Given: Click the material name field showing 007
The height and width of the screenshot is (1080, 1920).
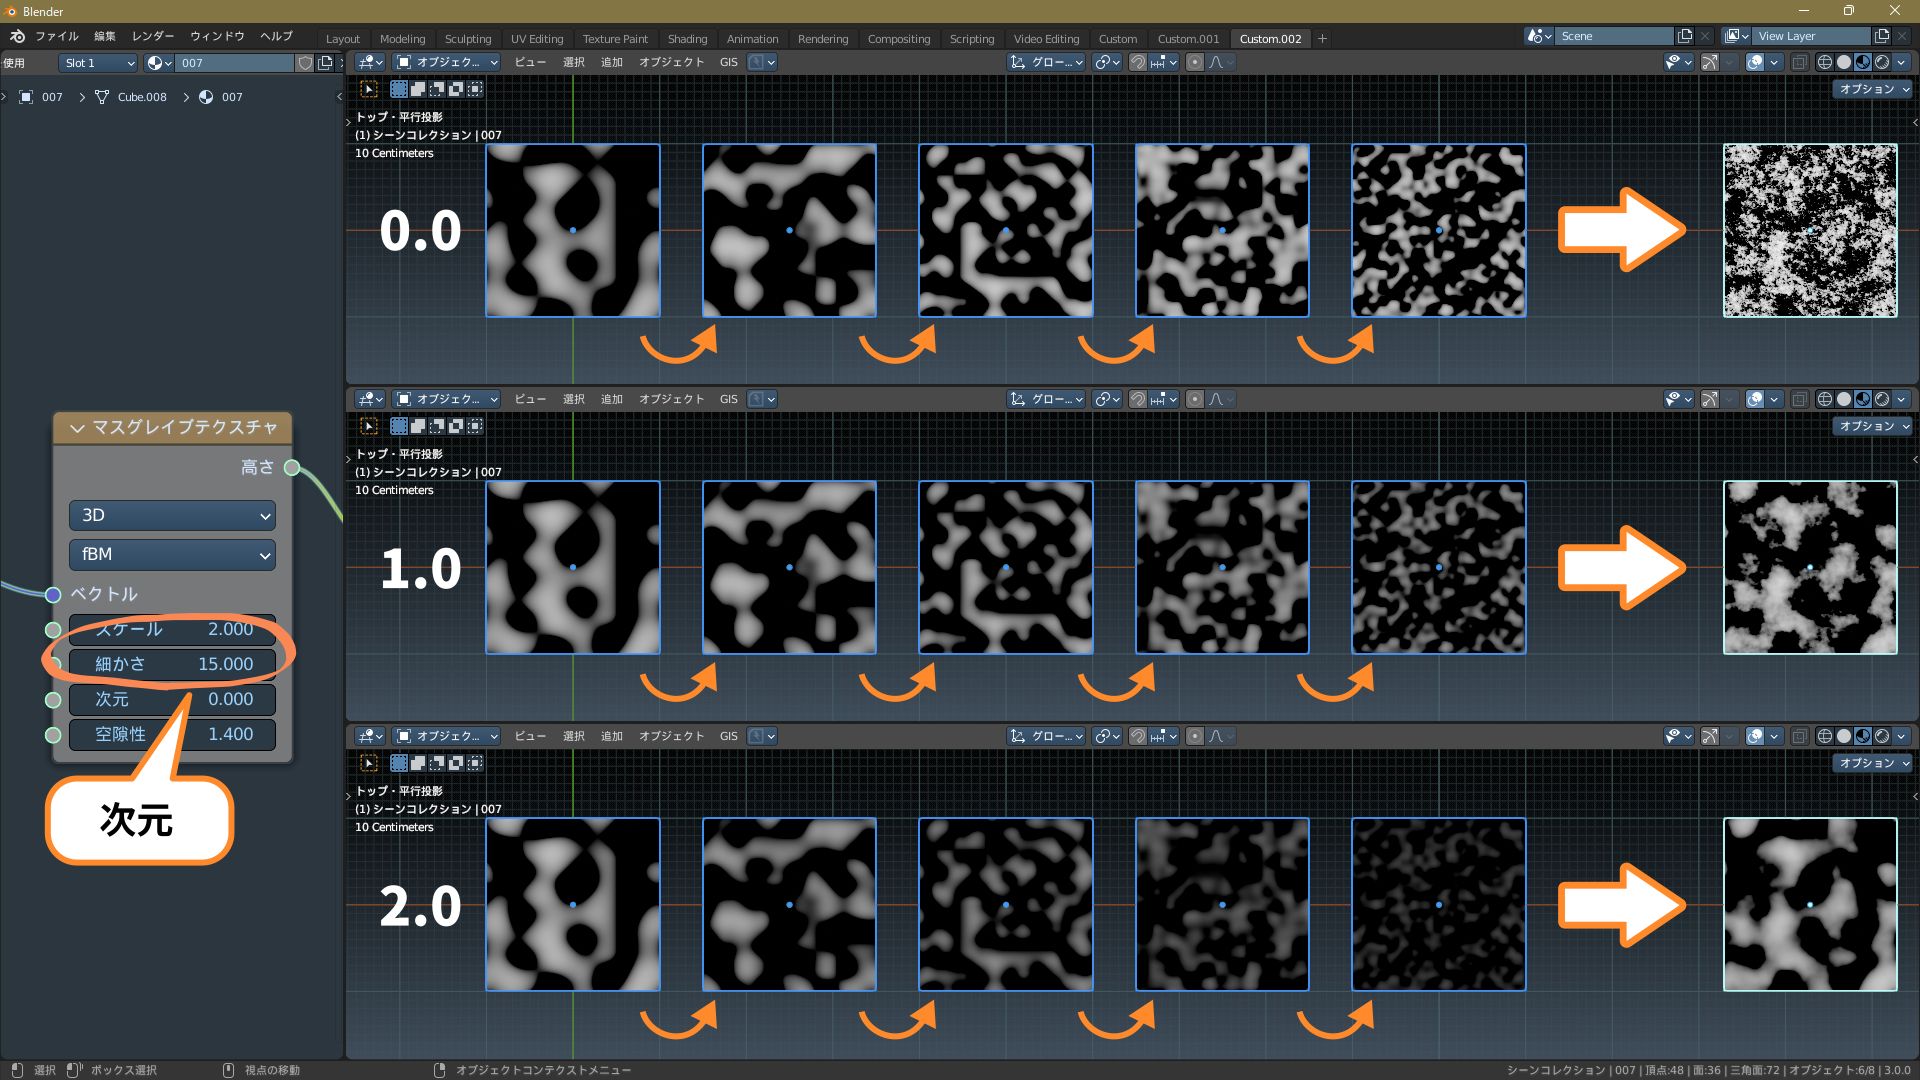Looking at the screenshot, I should coord(234,63).
